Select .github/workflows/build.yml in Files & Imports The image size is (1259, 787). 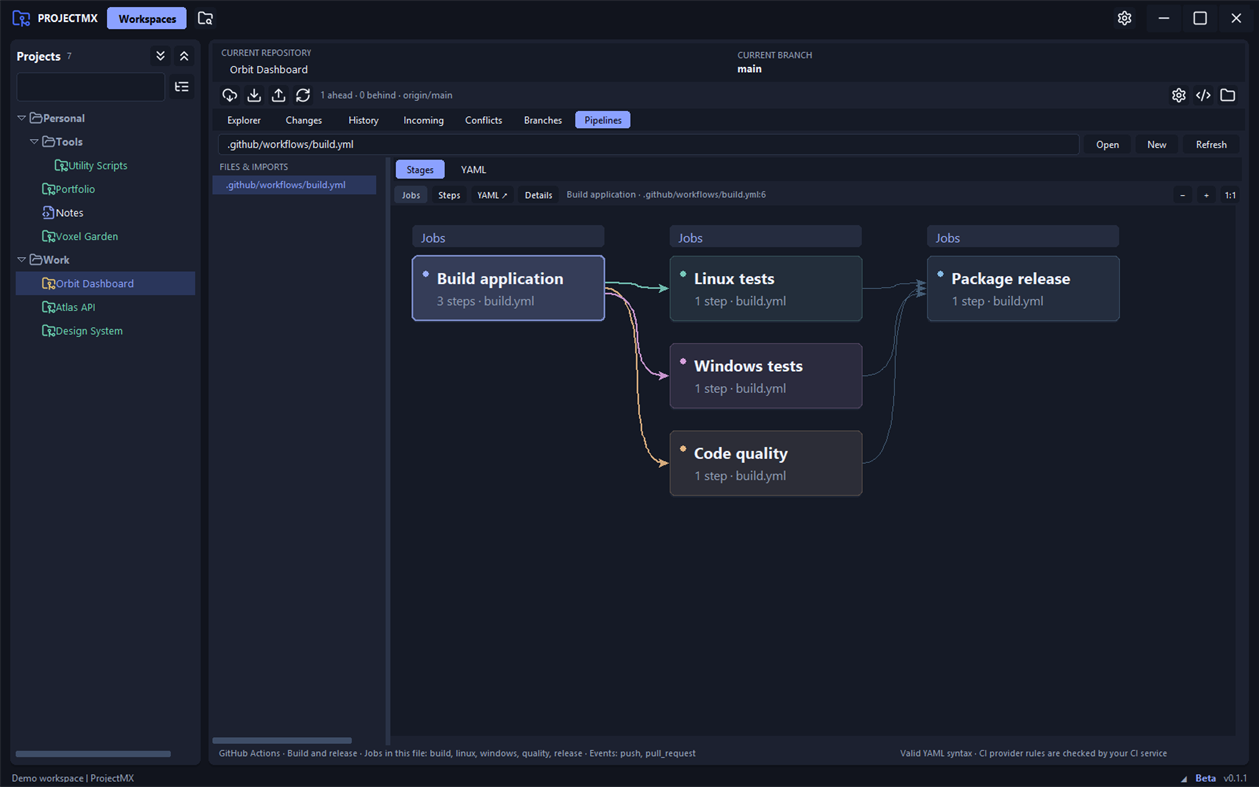pyautogui.click(x=294, y=185)
